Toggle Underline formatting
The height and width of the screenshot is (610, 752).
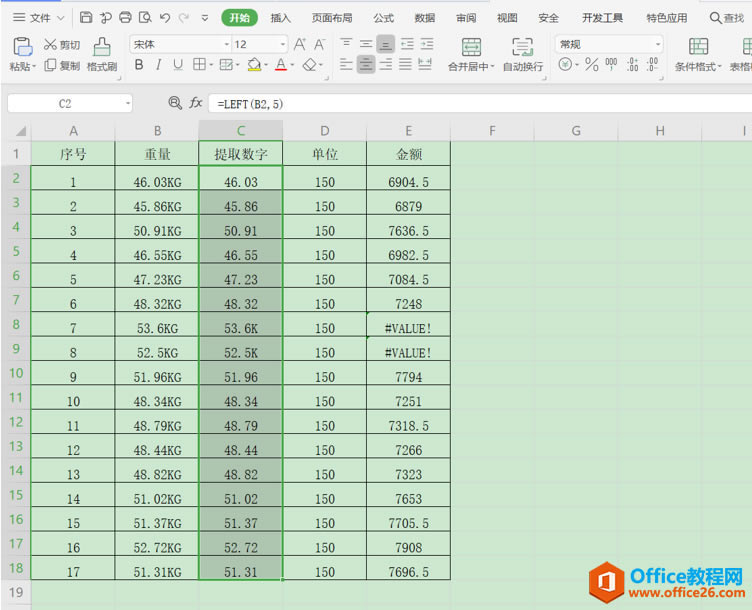(x=178, y=64)
